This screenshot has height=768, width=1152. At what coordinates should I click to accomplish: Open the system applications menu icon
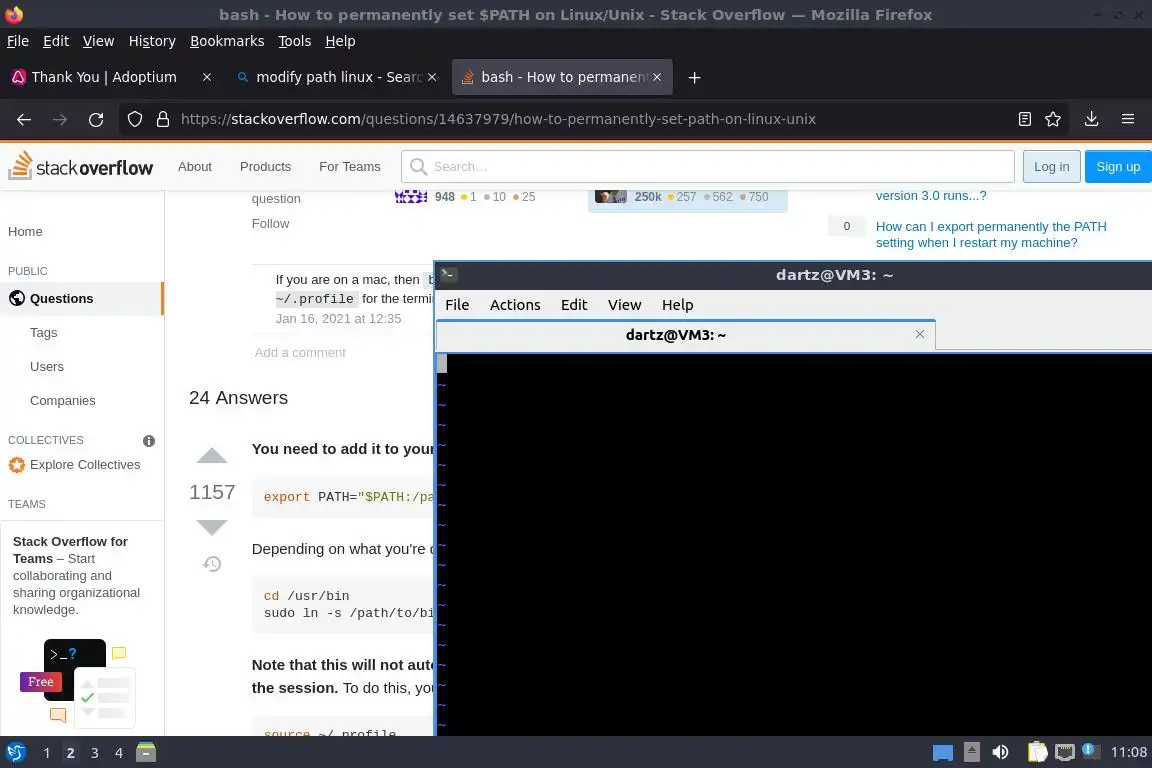click(15, 753)
